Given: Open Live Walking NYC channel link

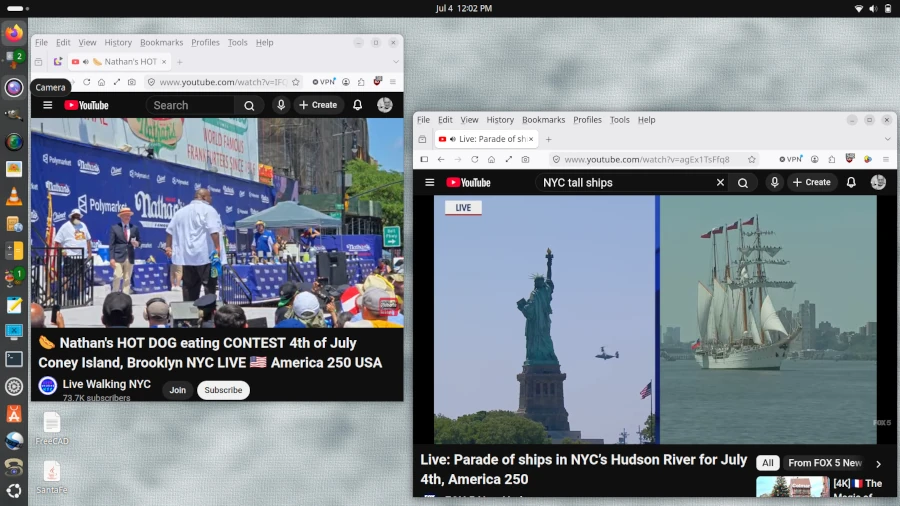Looking at the screenshot, I should [106, 384].
